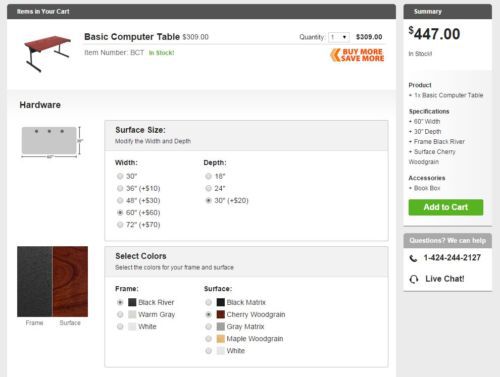Screen dimensions: 500x377
Task: Select 30" (+$20) depth option
Action: [x=208, y=200]
